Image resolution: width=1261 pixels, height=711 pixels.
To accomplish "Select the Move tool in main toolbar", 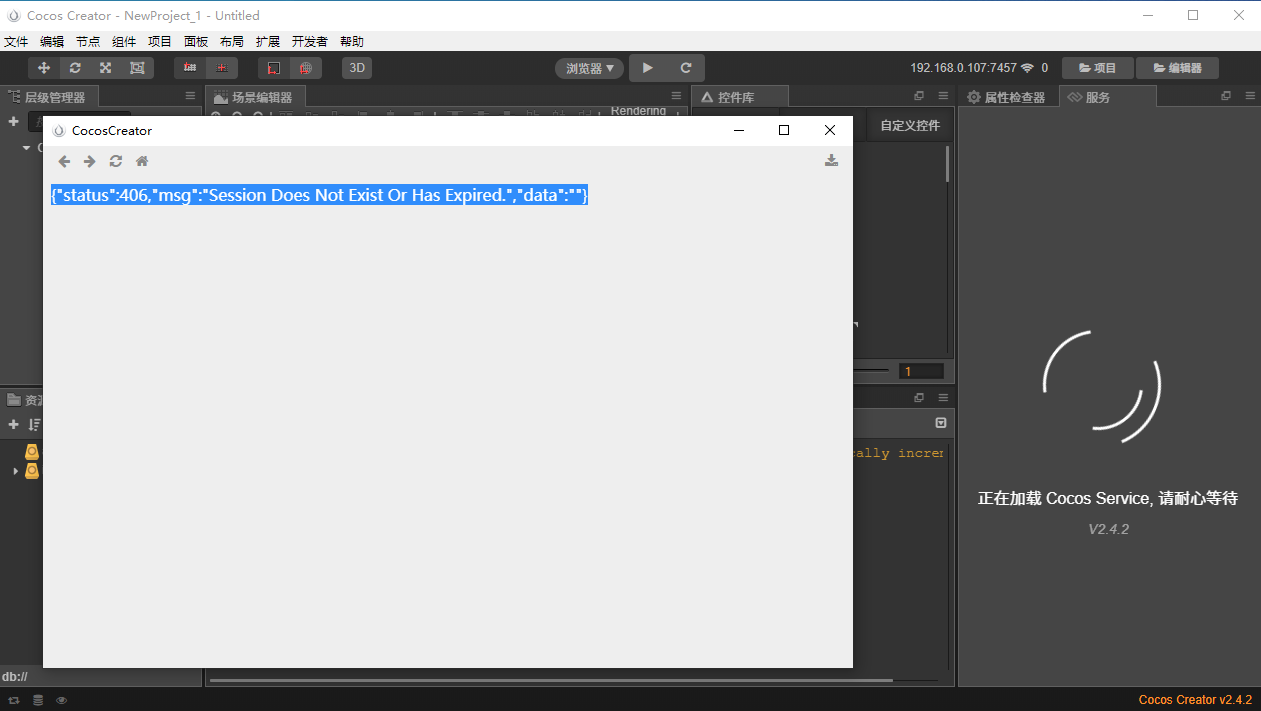I will tap(44, 68).
